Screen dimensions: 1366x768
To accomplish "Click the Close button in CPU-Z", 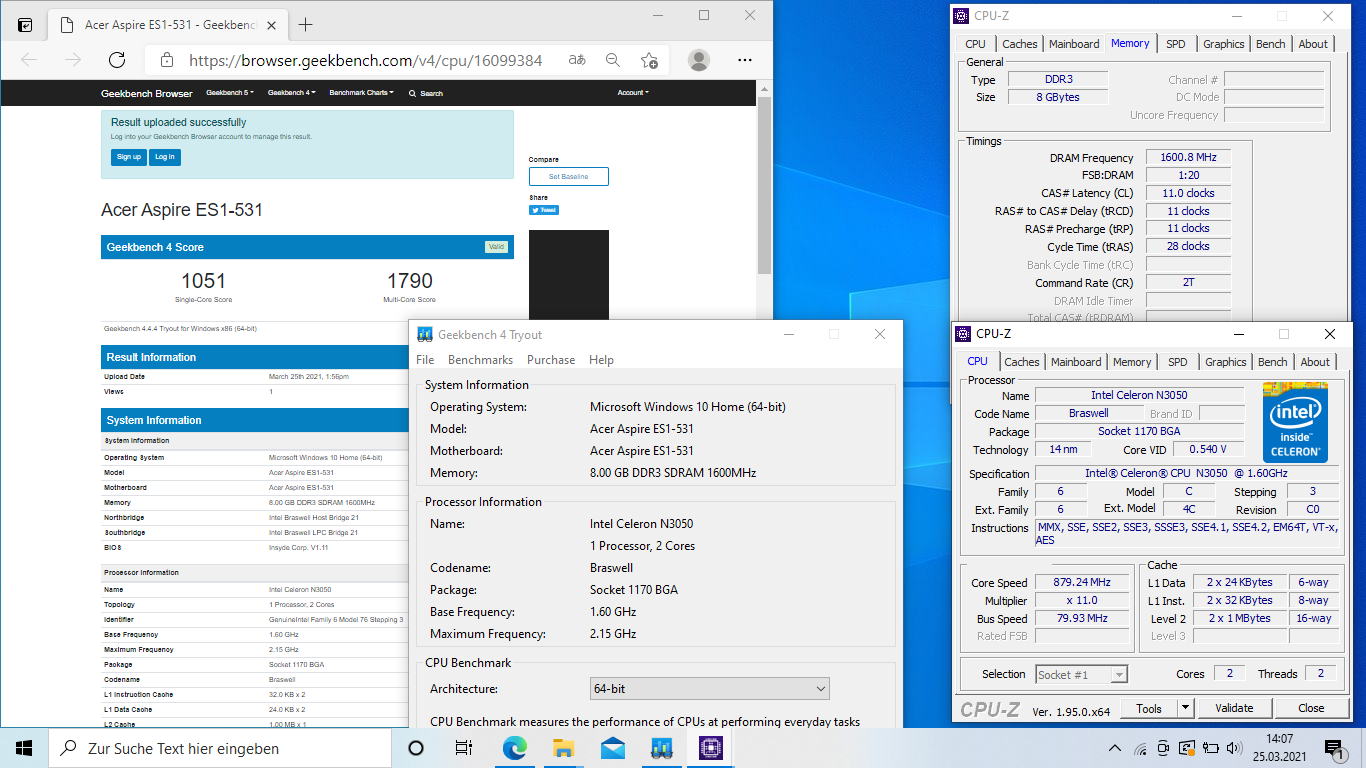I will click(x=1311, y=708).
